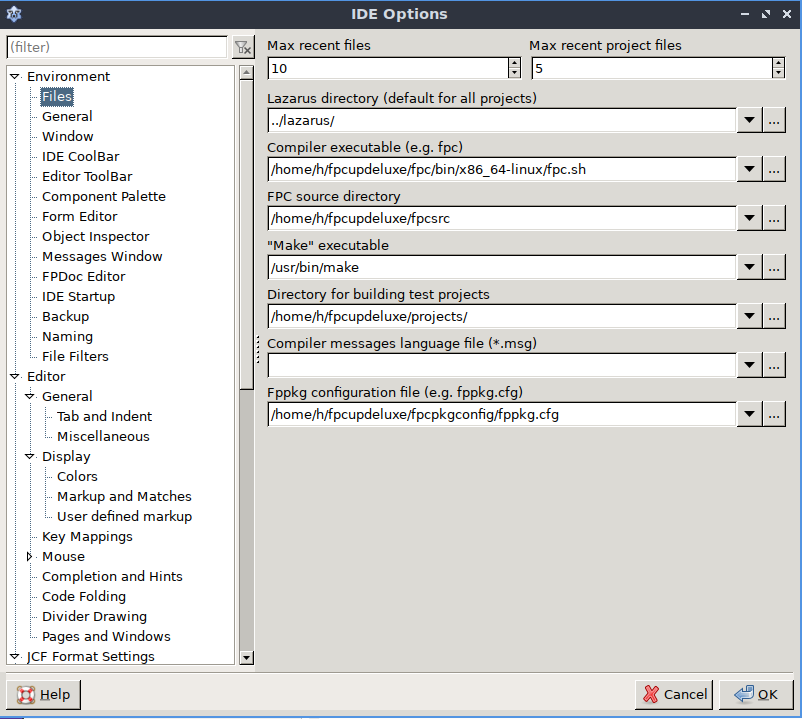
Task: Open the Compiler executable dropdown list
Action: (749, 169)
